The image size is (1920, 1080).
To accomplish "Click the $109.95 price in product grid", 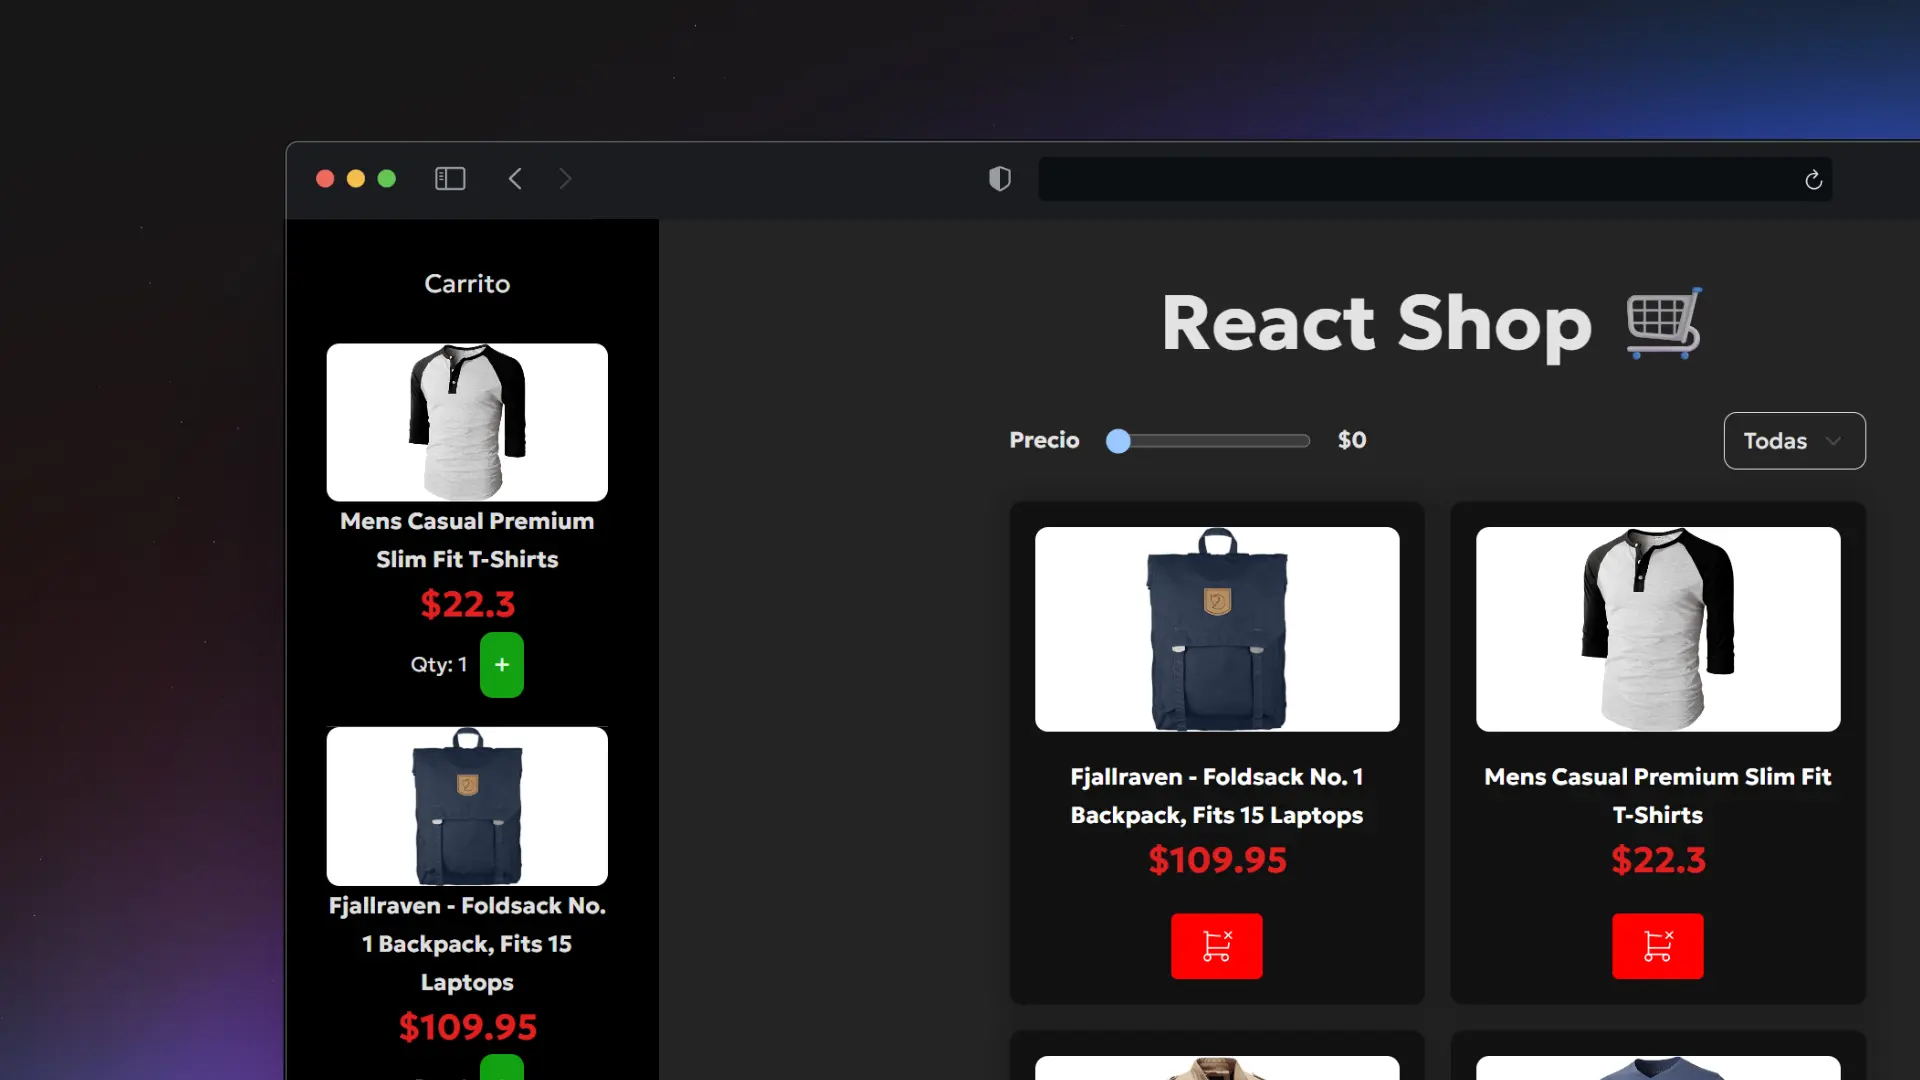I will [1217, 860].
